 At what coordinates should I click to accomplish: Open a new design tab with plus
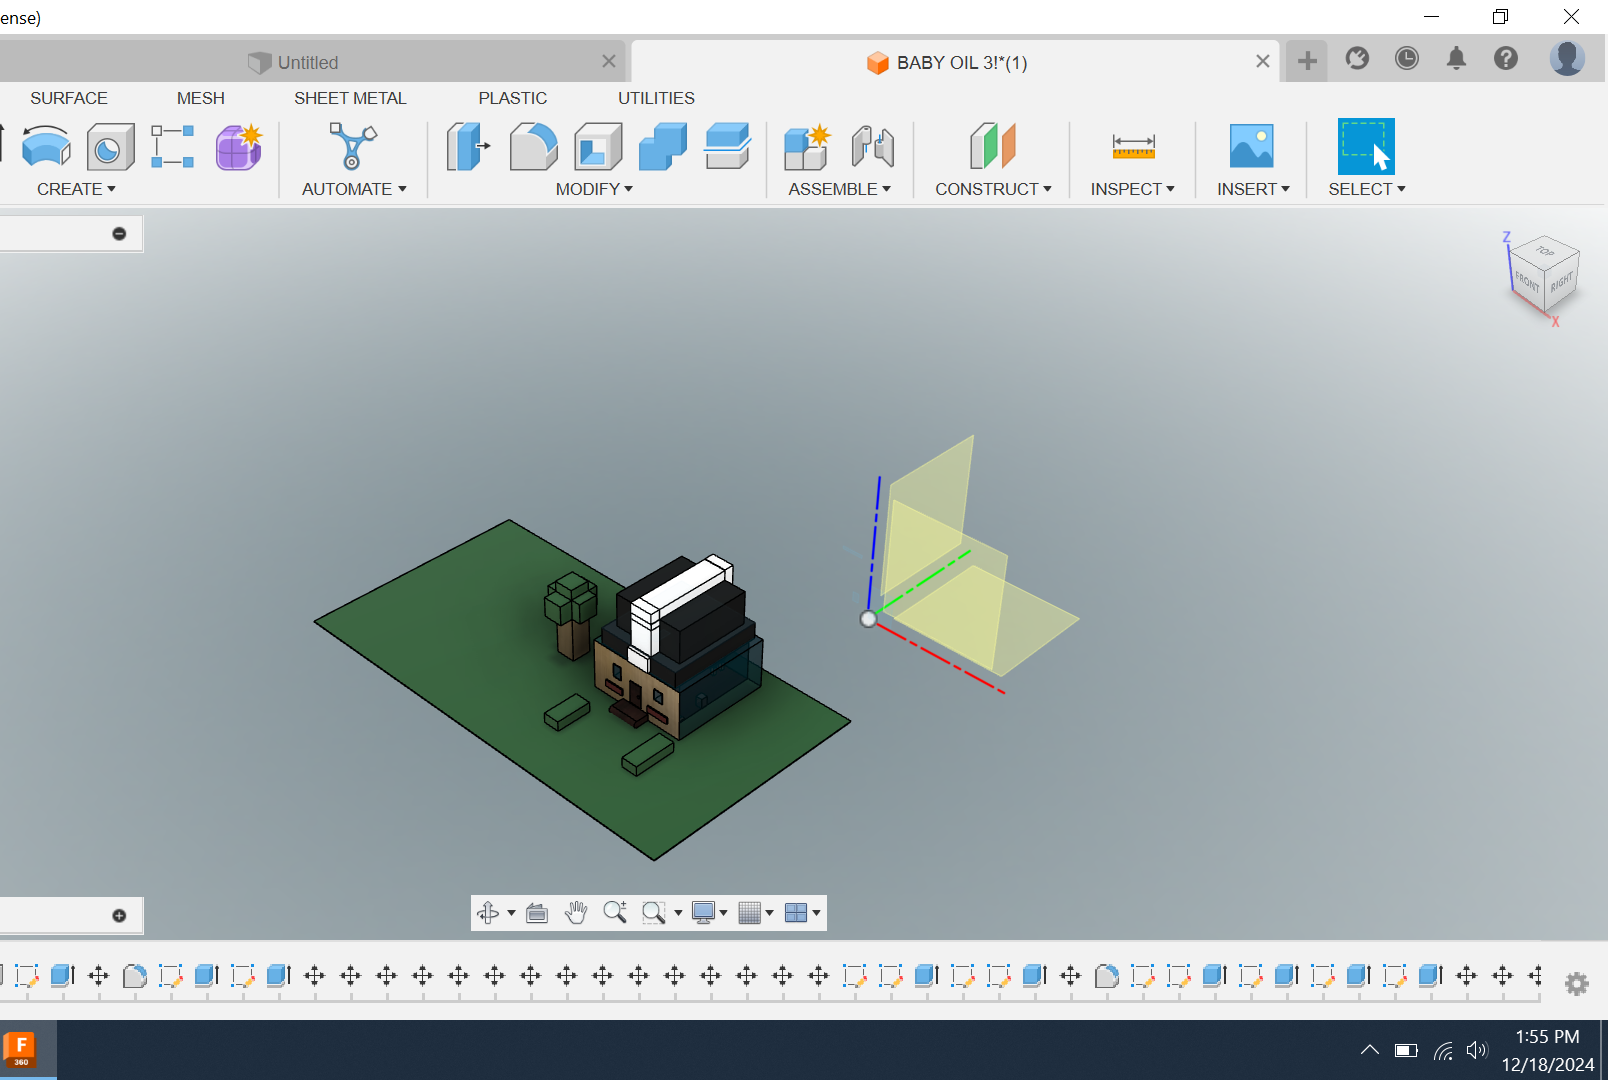(1306, 61)
